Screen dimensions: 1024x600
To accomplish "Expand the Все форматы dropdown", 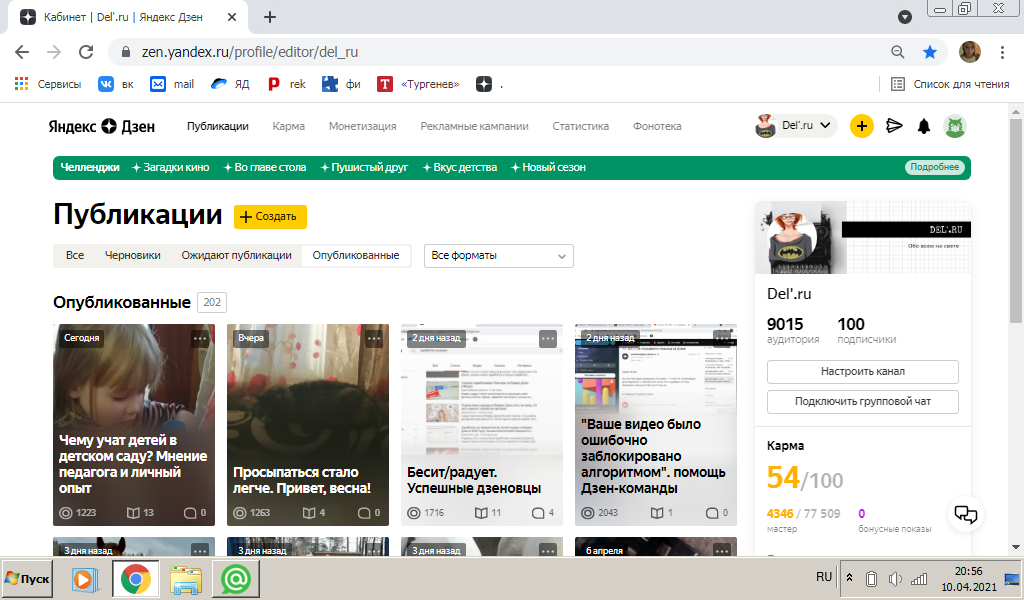I will point(499,256).
